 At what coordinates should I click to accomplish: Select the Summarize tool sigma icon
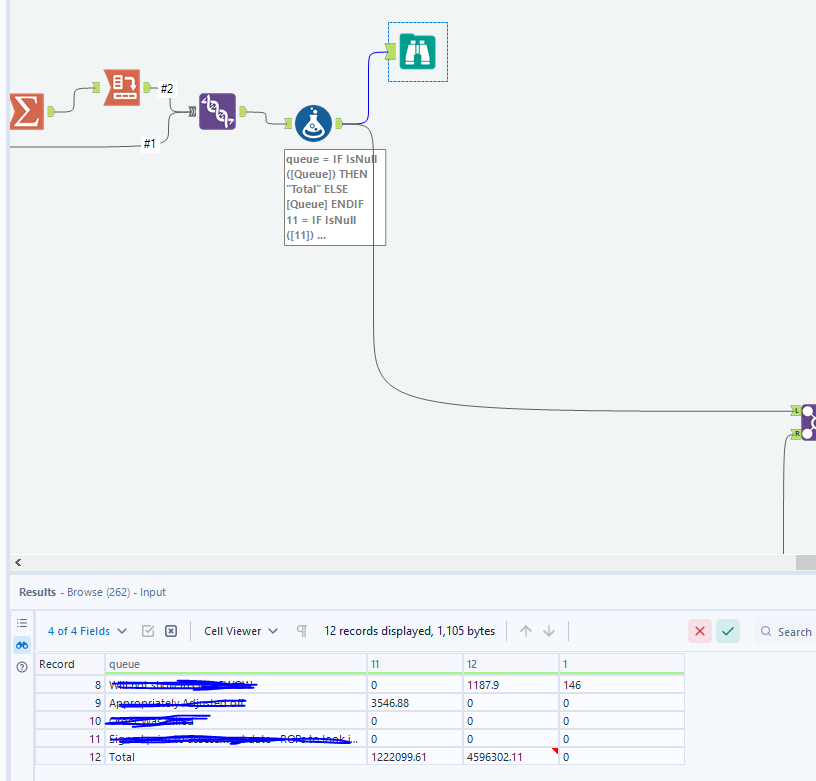(x=27, y=111)
